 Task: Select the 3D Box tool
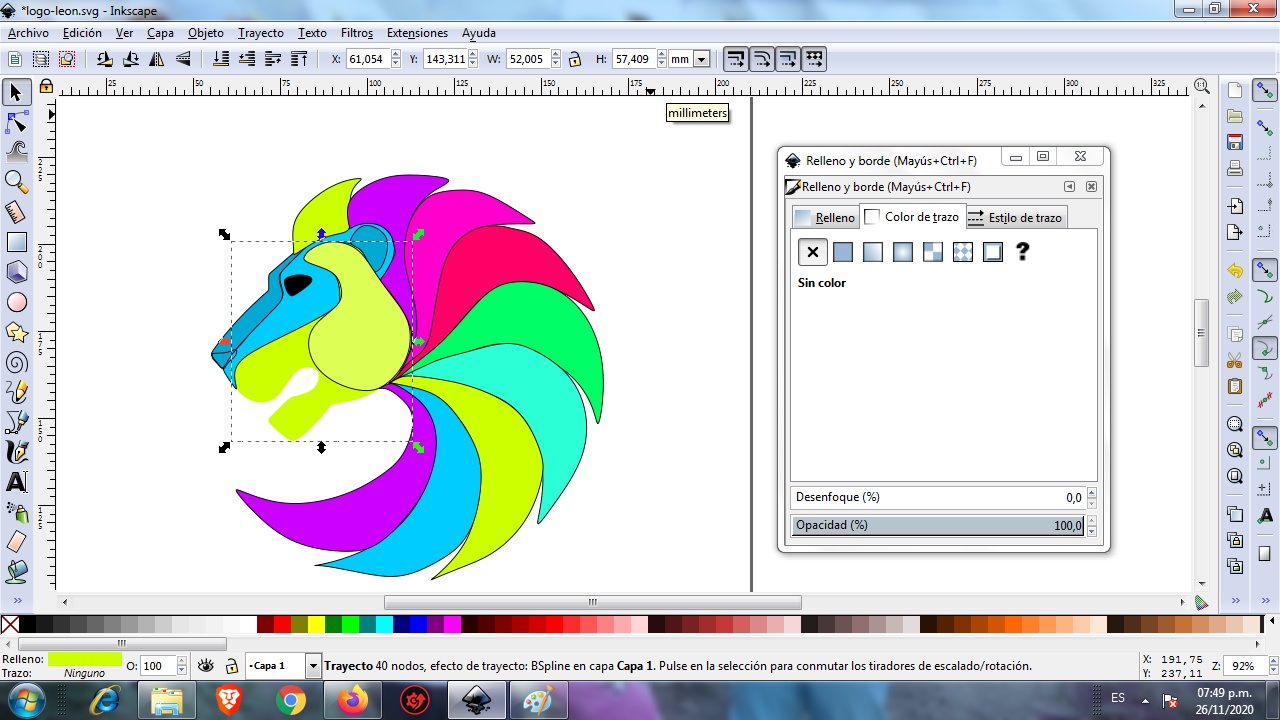point(16,272)
